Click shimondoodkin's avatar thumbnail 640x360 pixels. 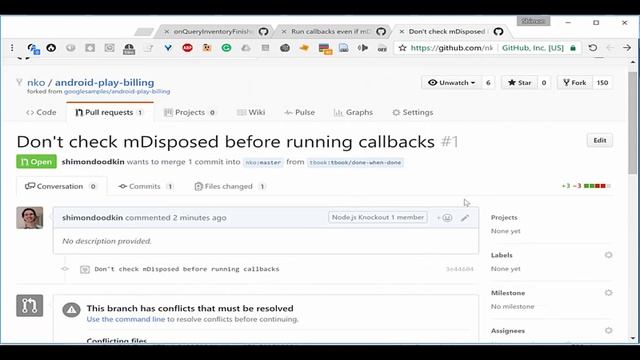(29, 218)
